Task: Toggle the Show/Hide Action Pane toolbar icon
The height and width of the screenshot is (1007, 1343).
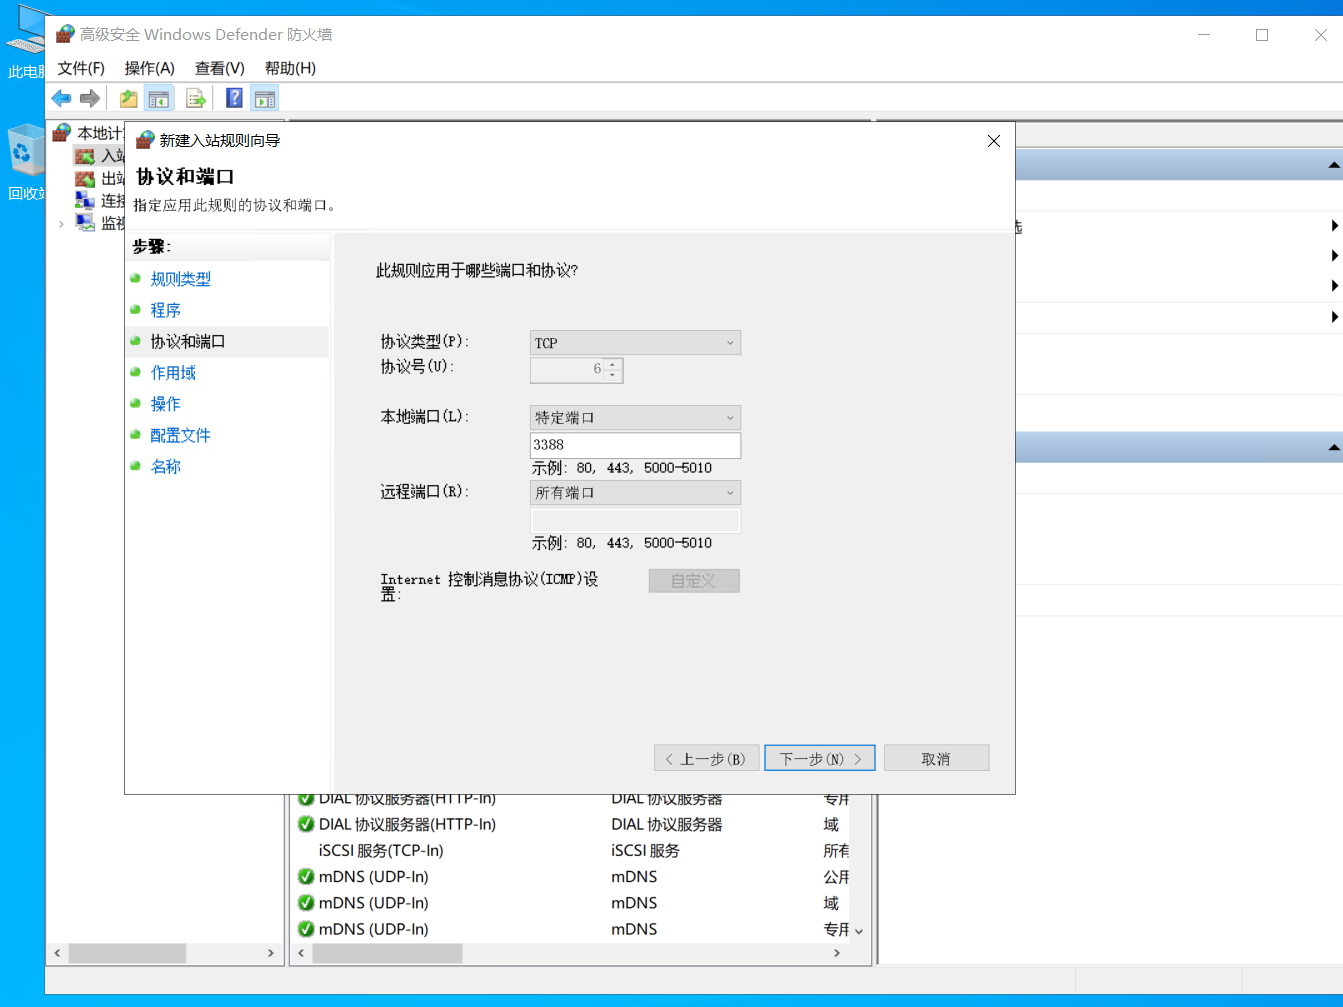Action: tap(264, 98)
